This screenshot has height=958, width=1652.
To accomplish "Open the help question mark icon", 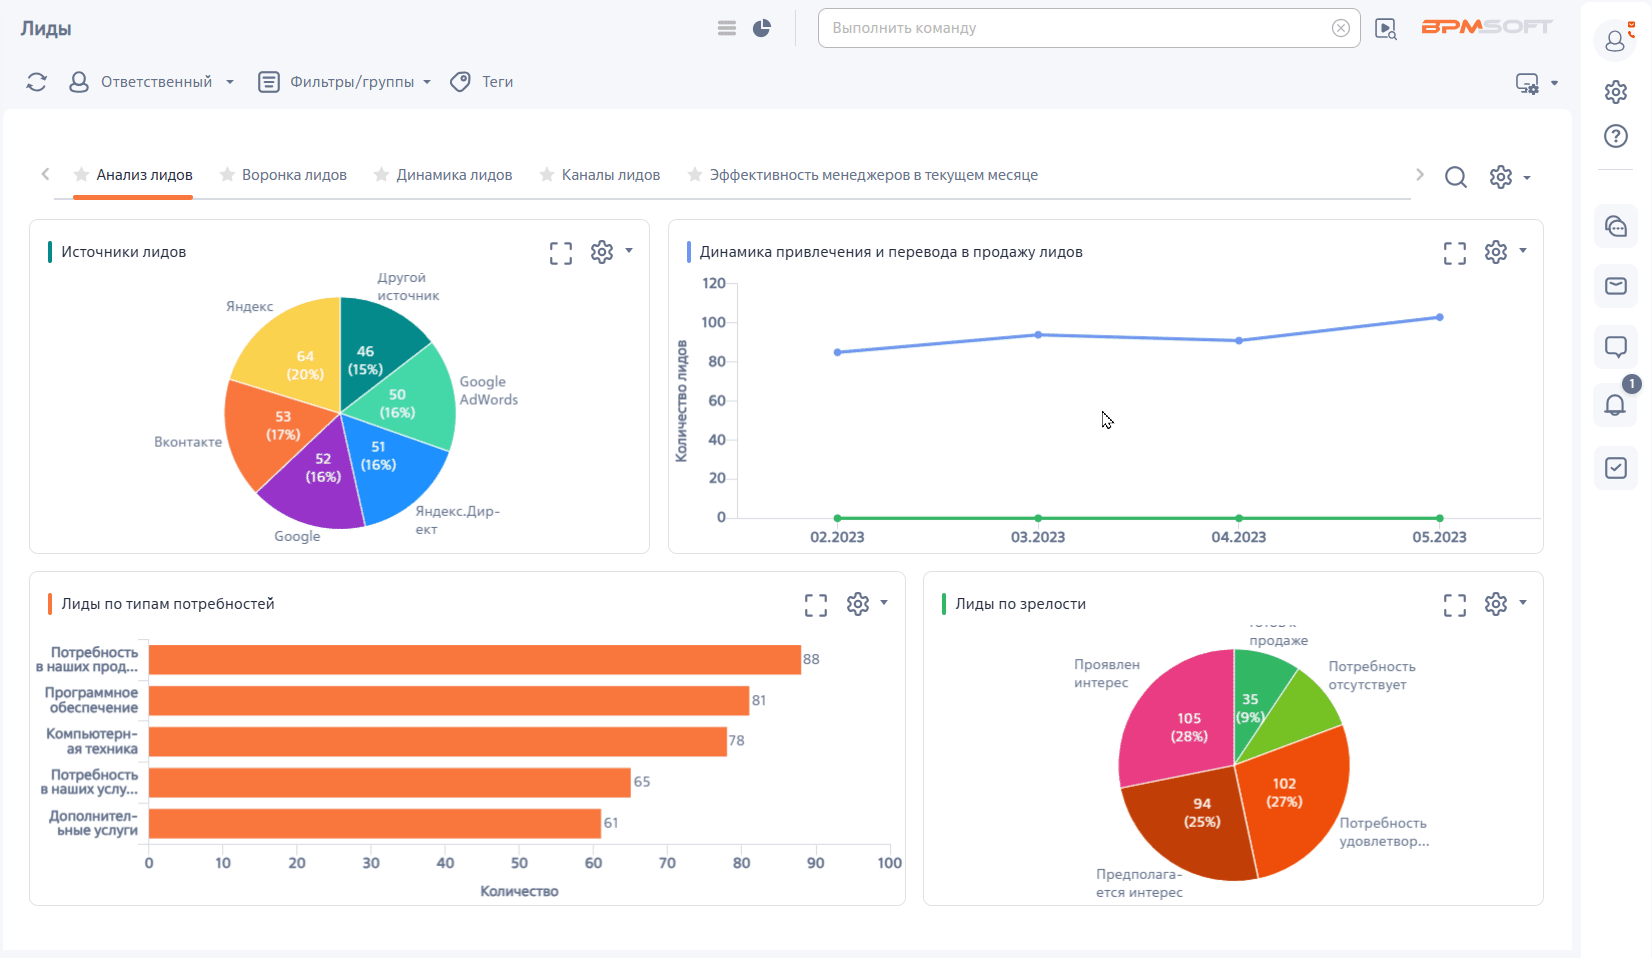I will (x=1615, y=136).
